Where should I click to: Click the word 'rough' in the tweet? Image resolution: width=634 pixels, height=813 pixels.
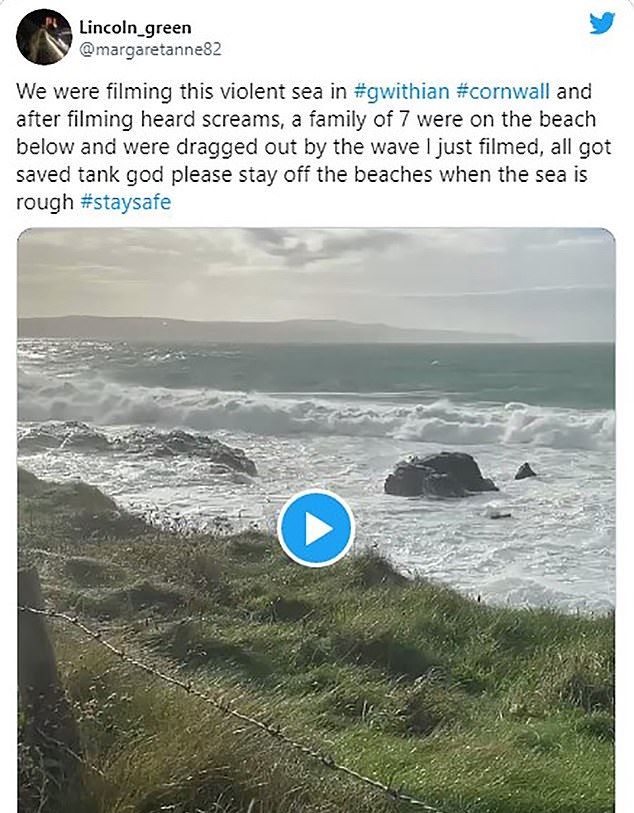click(45, 202)
